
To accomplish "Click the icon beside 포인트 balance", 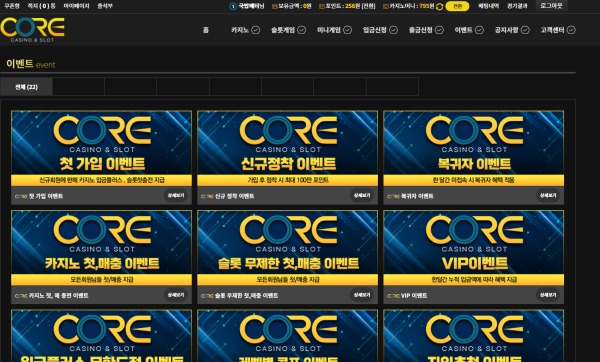I will click(x=322, y=6).
